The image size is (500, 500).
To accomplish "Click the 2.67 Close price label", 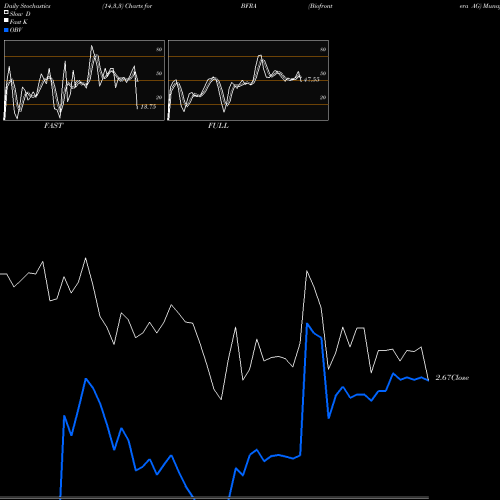I will [452, 378].
